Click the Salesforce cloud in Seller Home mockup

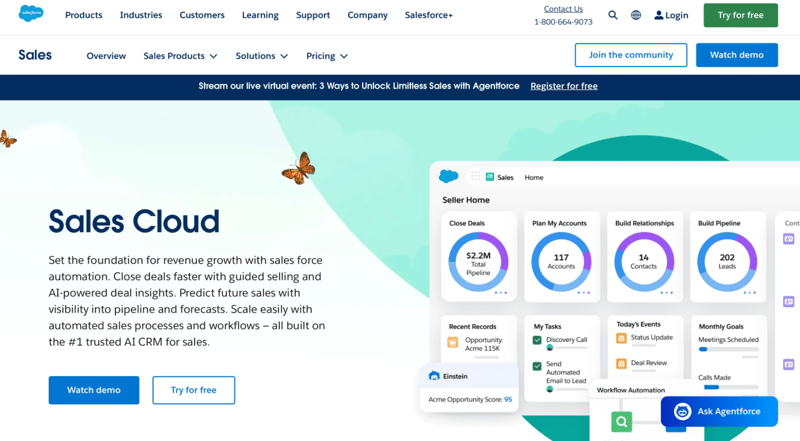pos(448,176)
